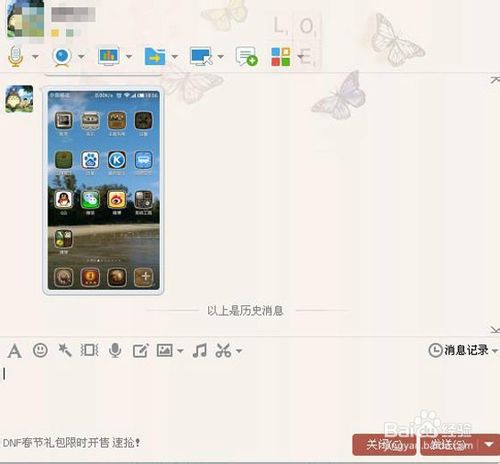Click into the message input field
This screenshot has width=500, height=464.
coord(250,397)
